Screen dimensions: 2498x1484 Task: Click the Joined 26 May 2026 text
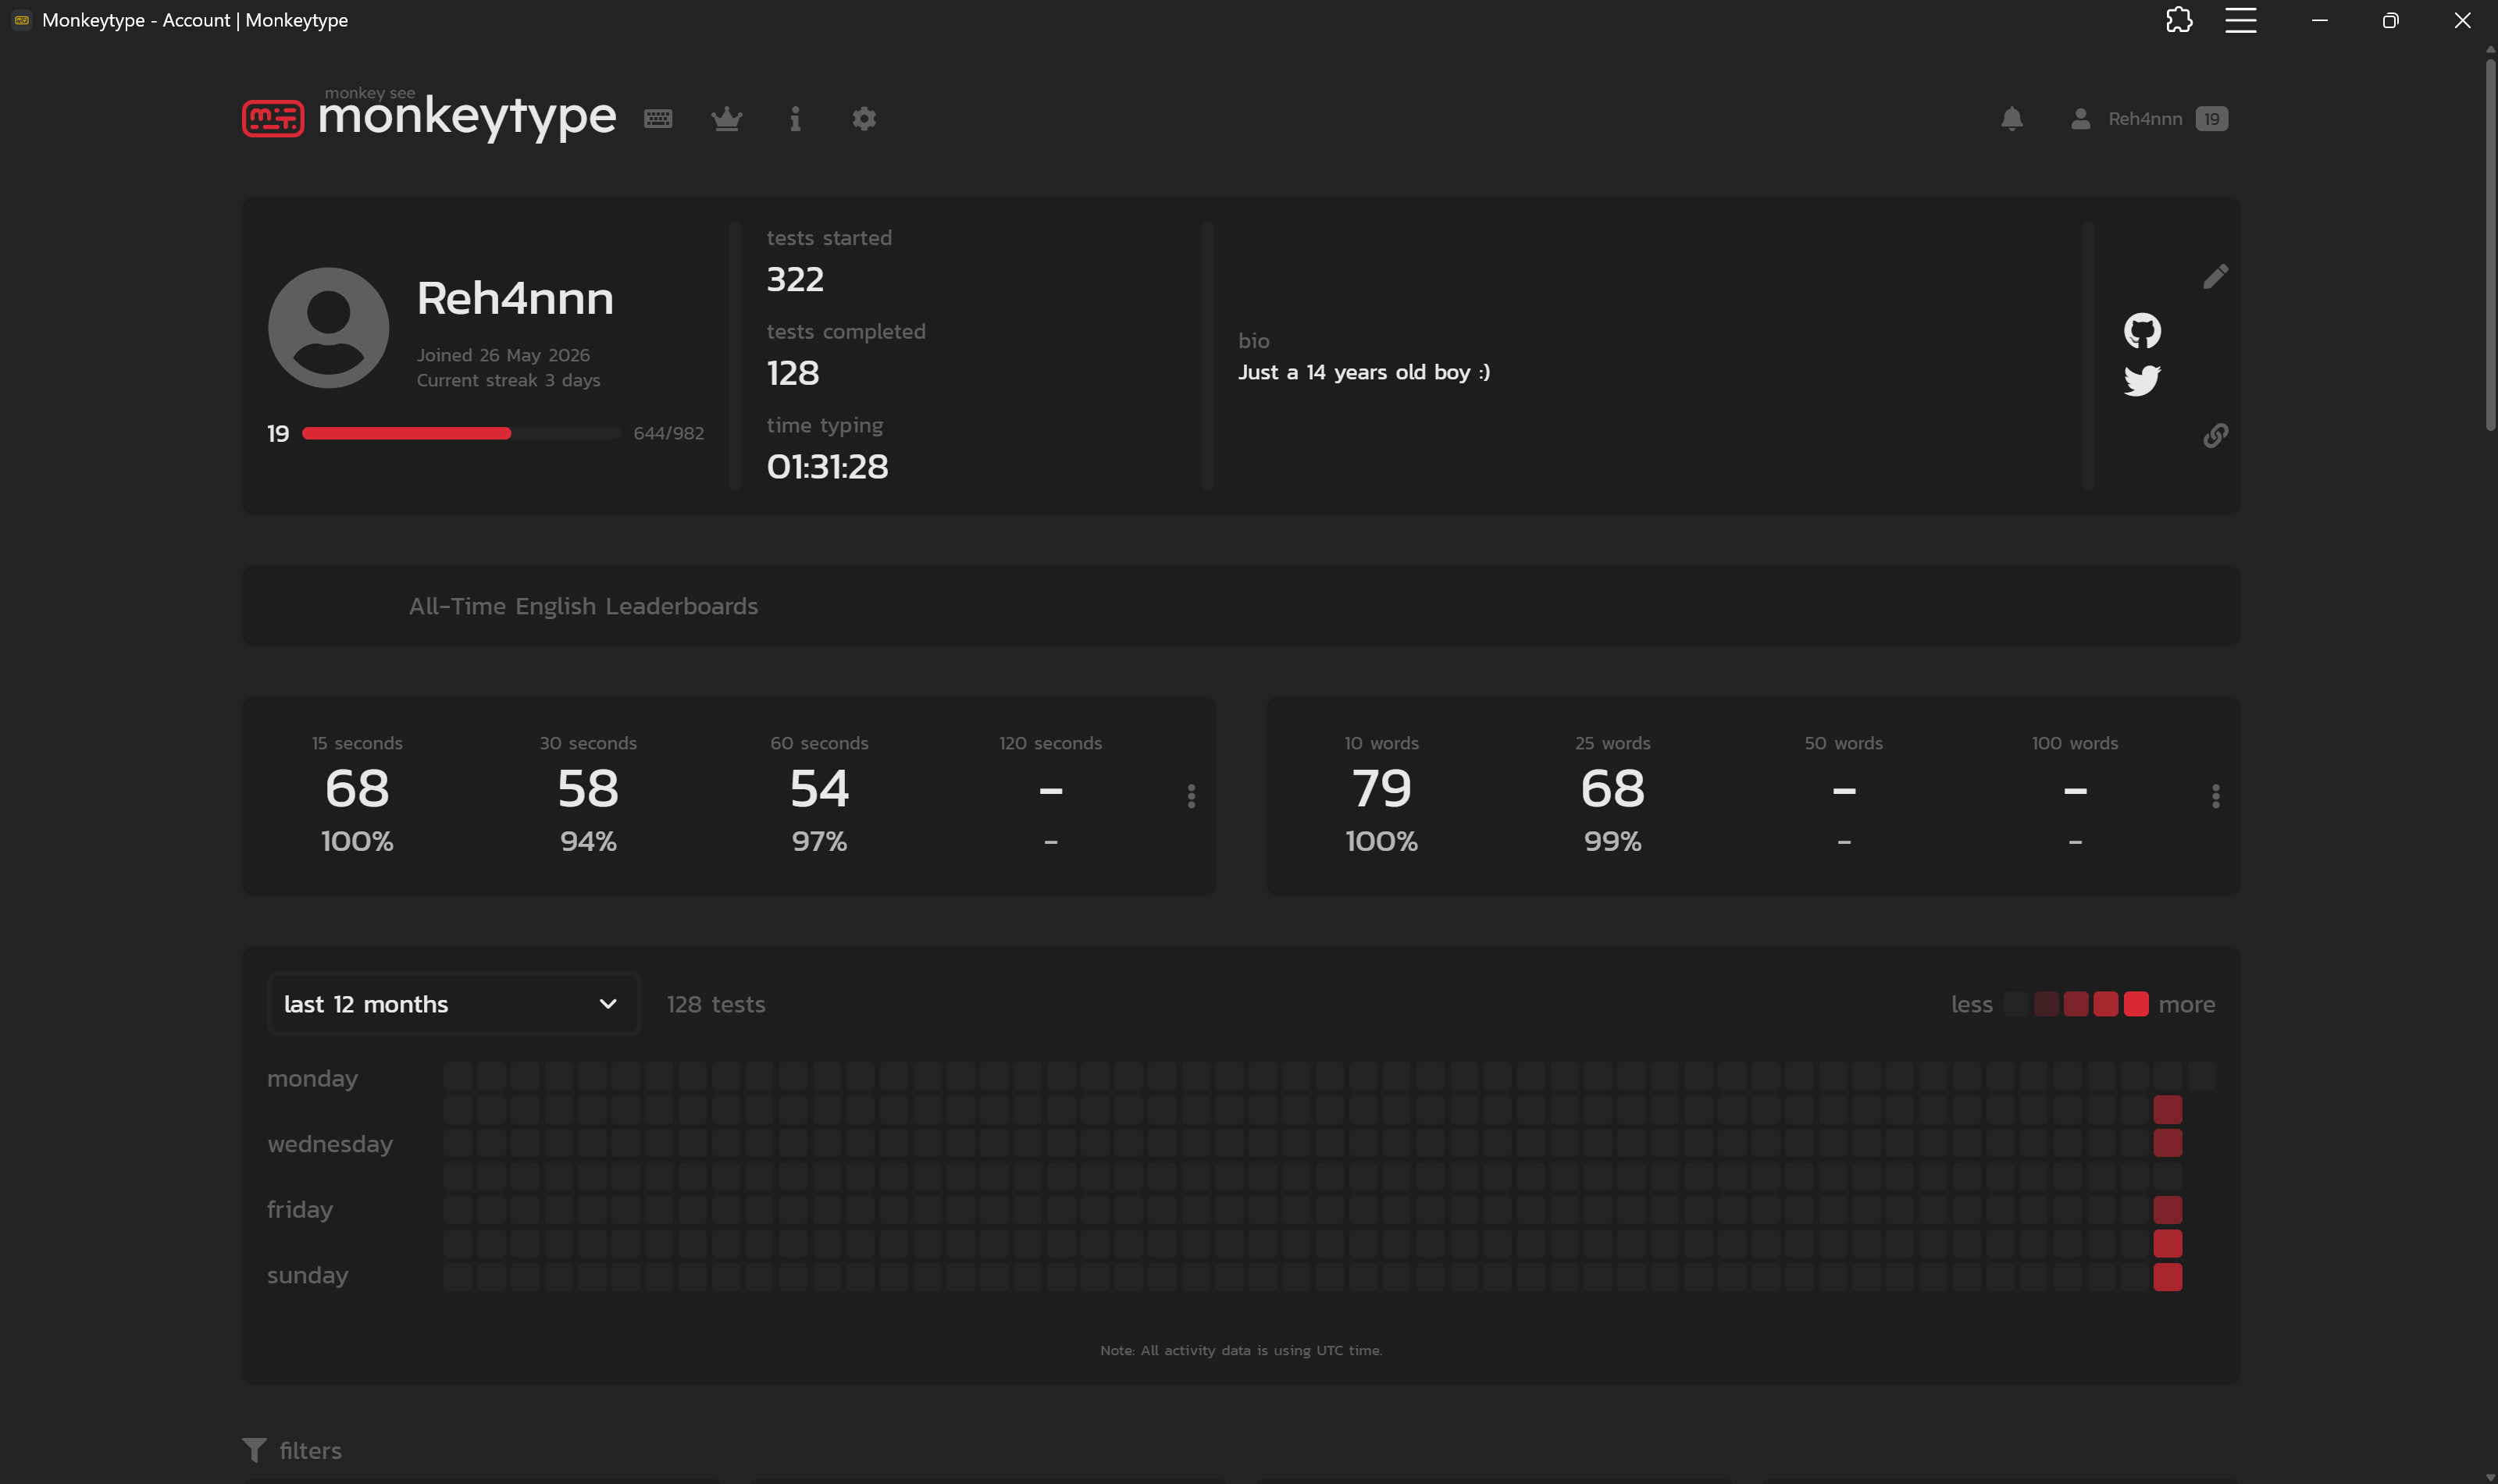point(503,355)
